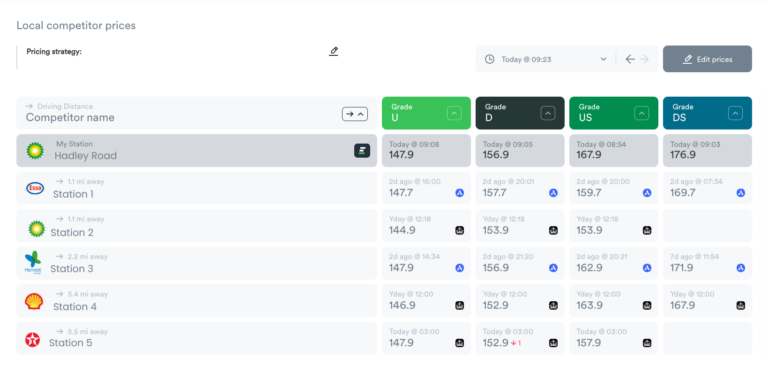Click Station 1 Grade U source icon
This screenshot has width=768, height=373.
click(459, 193)
